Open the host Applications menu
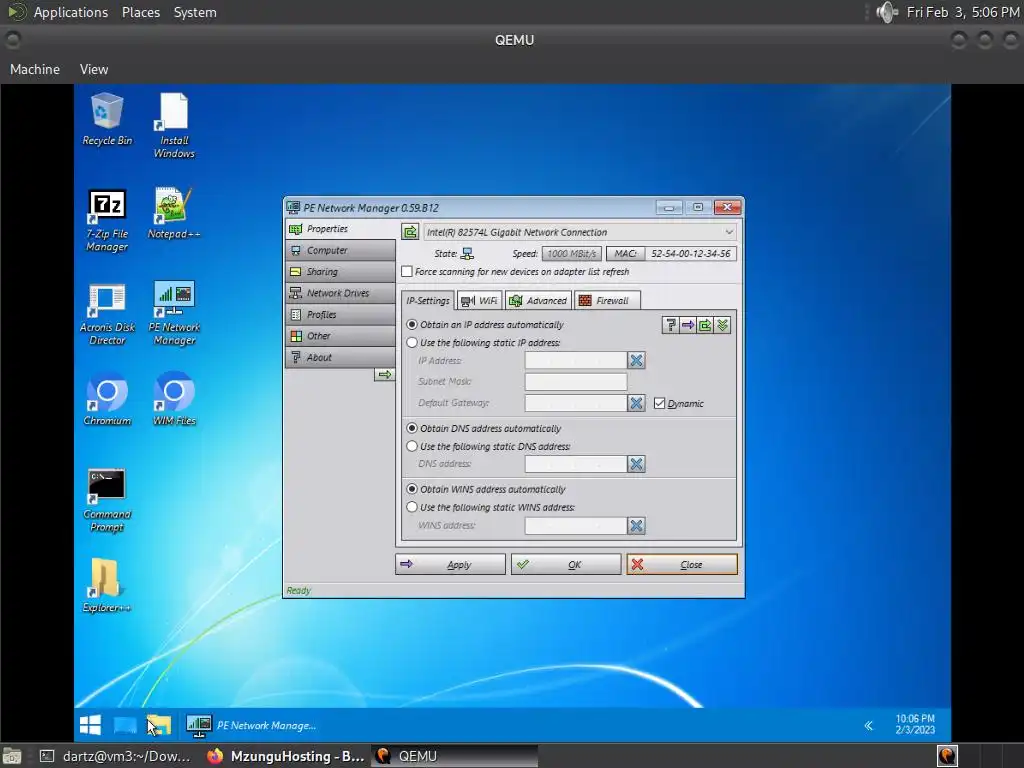This screenshot has height=768, width=1024. pos(71,12)
